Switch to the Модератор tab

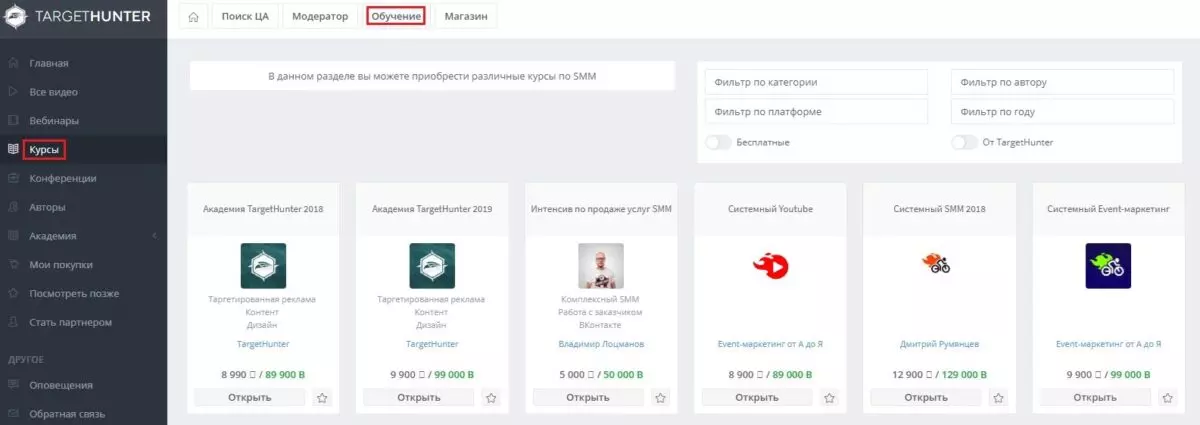pos(320,17)
